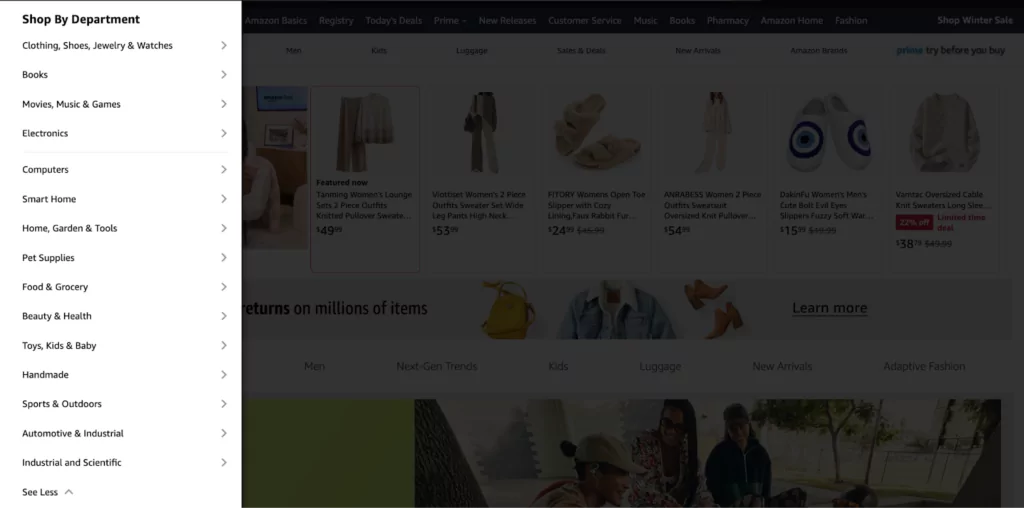Choose Industrial and Scientific label

pyautogui.click(x=72, y=462)
